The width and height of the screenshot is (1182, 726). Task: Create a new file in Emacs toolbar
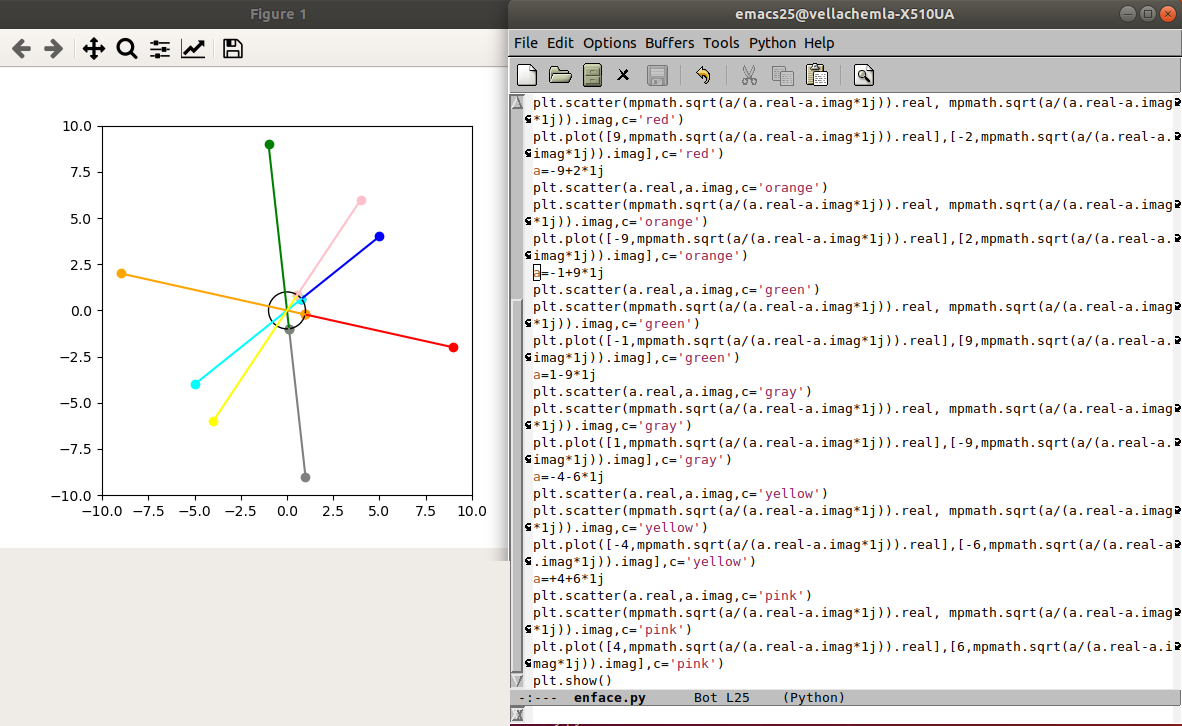(527, 75)
